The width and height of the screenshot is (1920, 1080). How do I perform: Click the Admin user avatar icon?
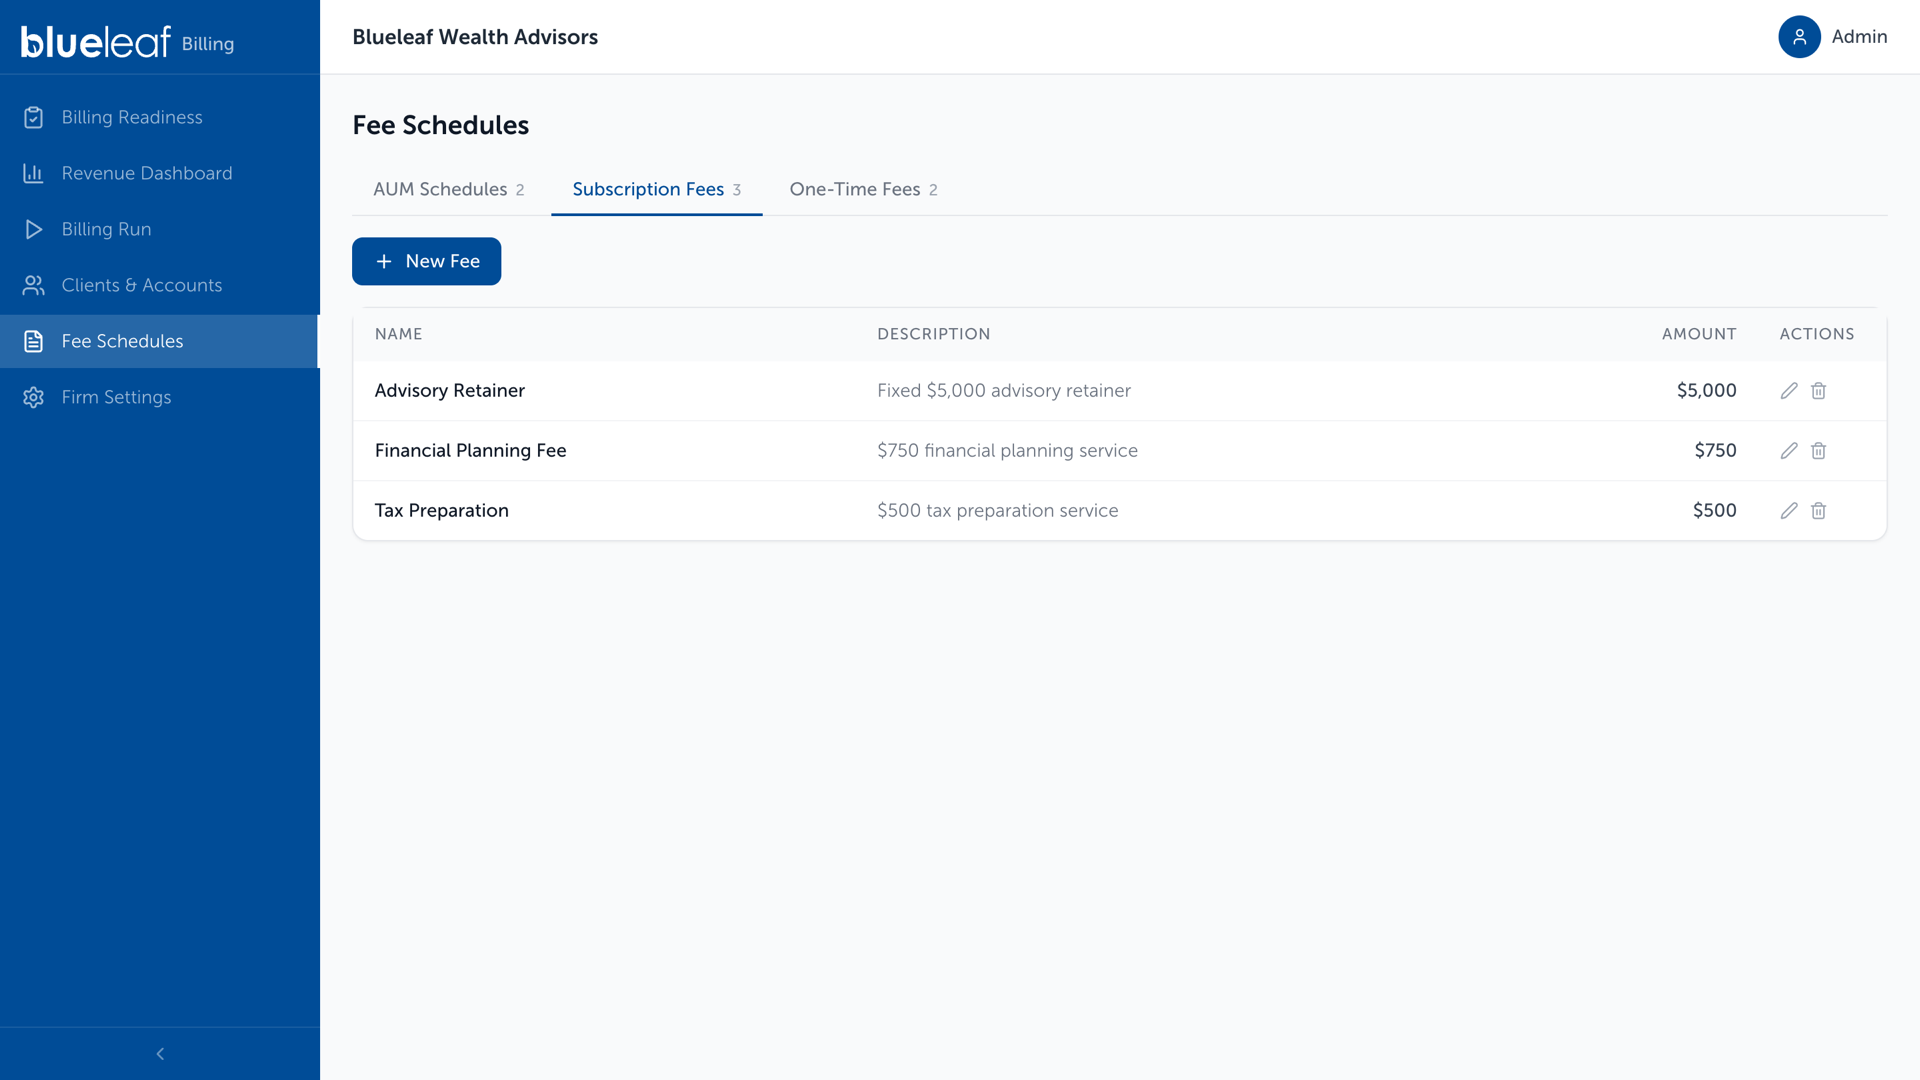coord(1799,37)
